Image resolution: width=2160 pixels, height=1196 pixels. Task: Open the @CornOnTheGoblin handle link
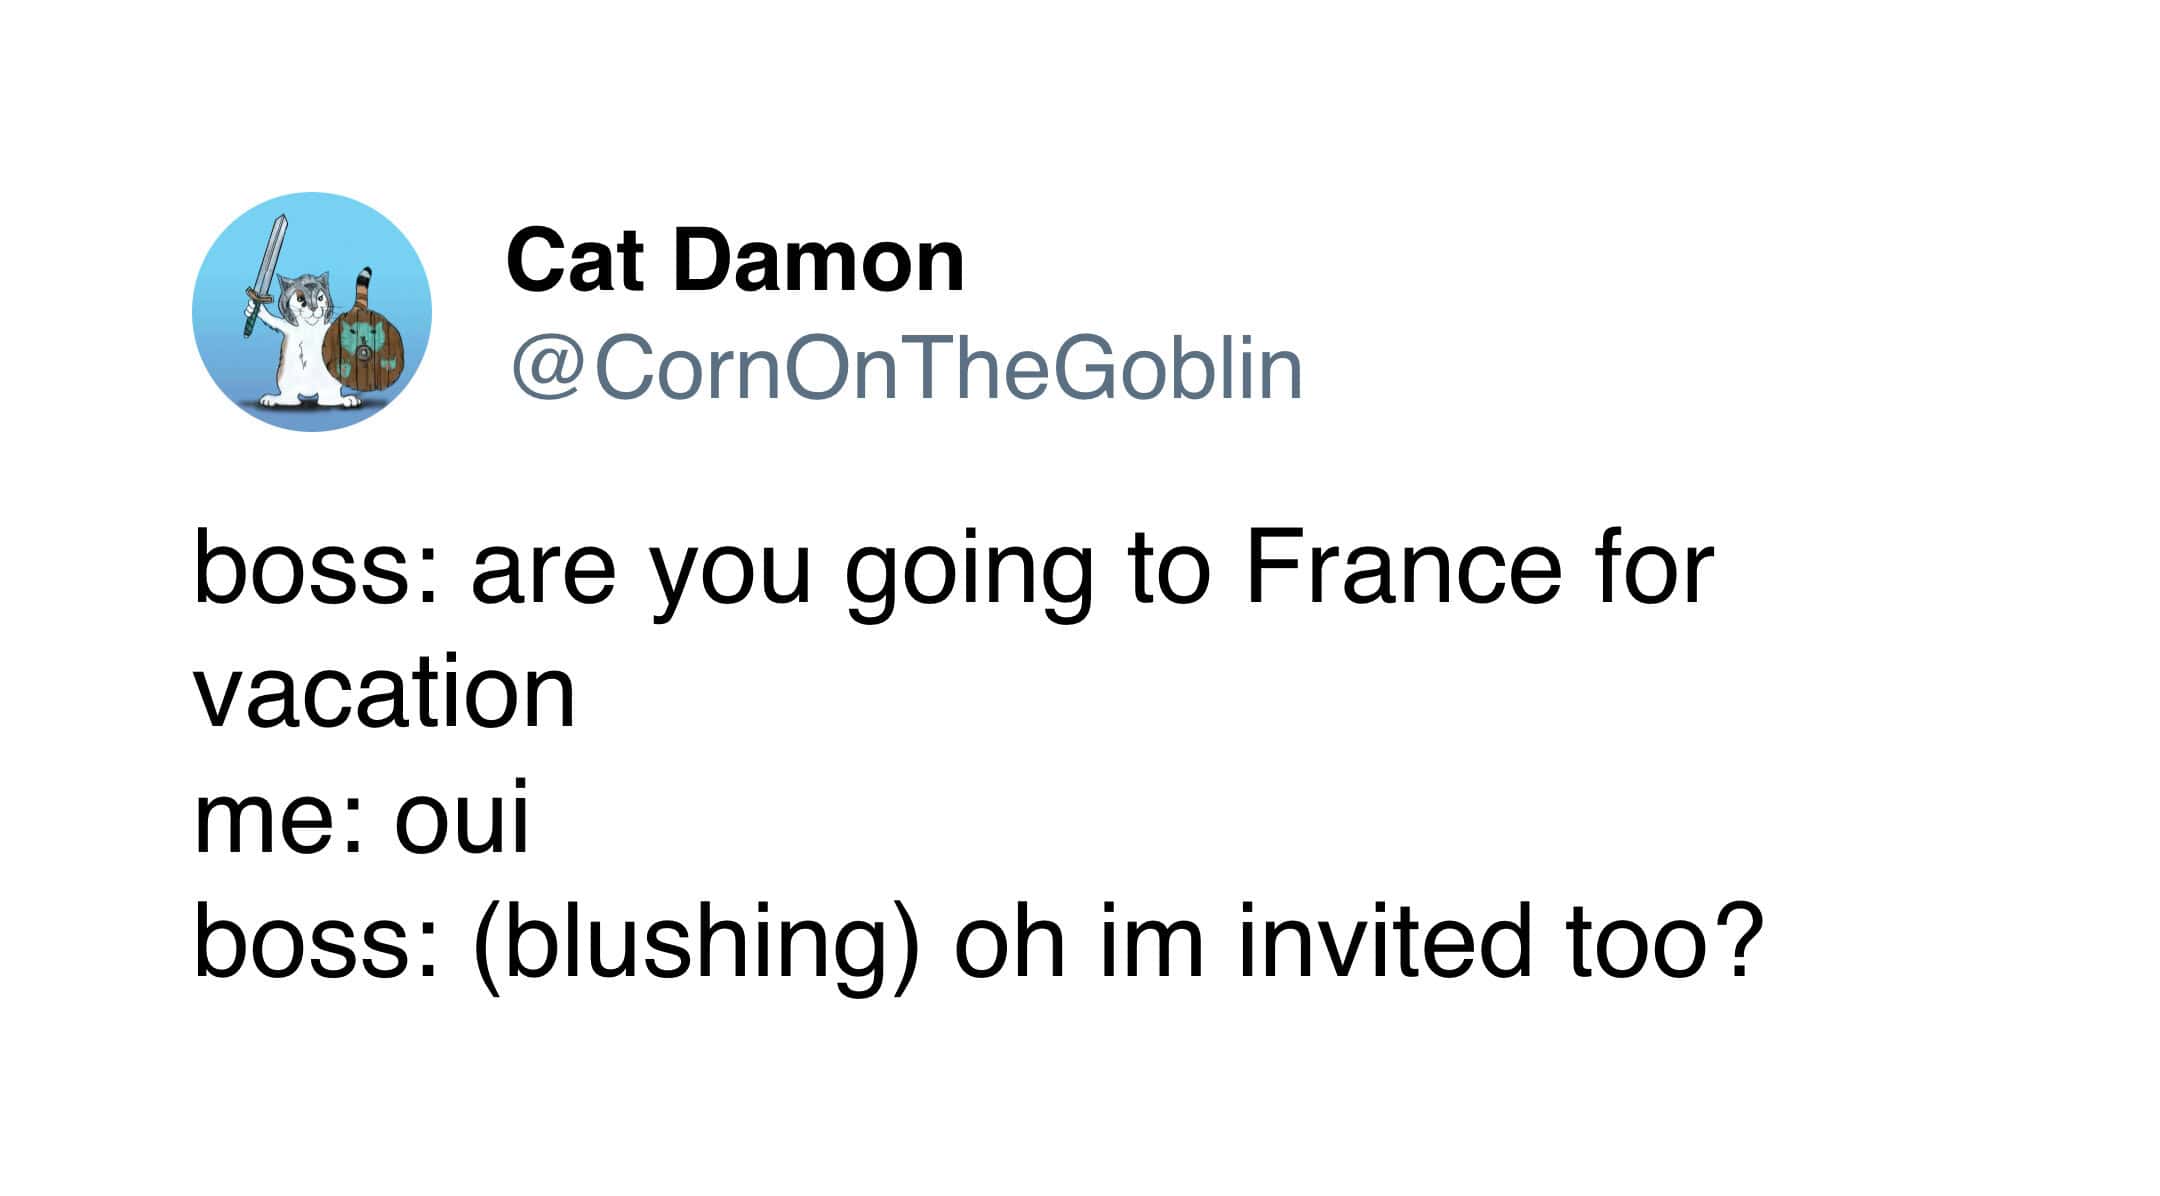[906, 369]
